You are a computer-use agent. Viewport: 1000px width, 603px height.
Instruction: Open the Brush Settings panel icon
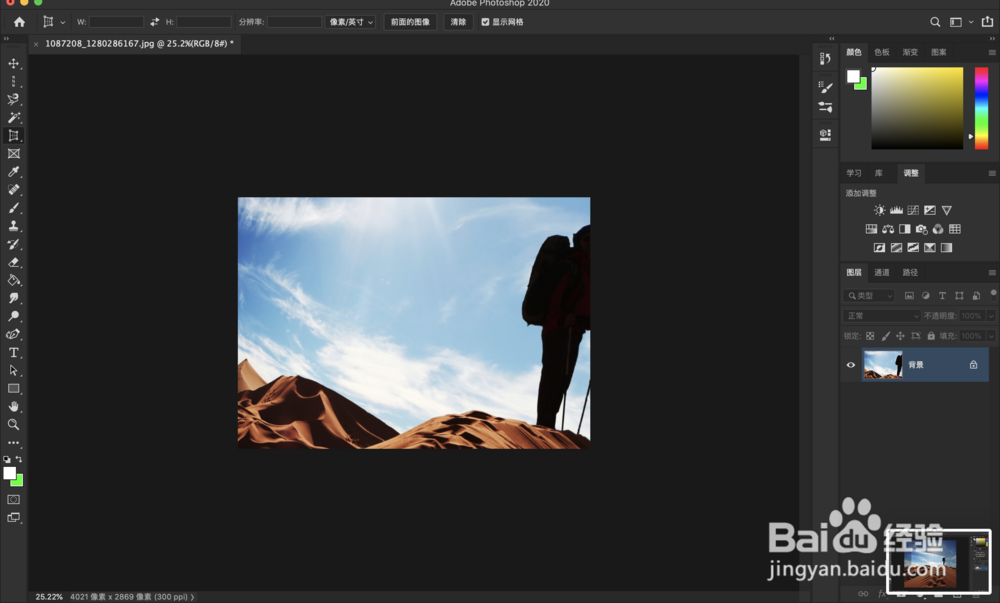coord(825,107)
